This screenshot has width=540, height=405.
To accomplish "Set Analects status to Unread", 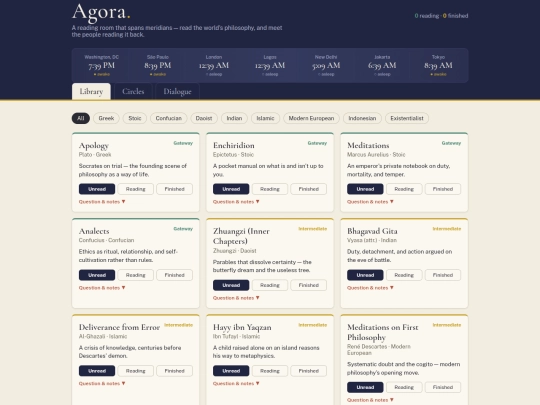I will click(97, 275).
